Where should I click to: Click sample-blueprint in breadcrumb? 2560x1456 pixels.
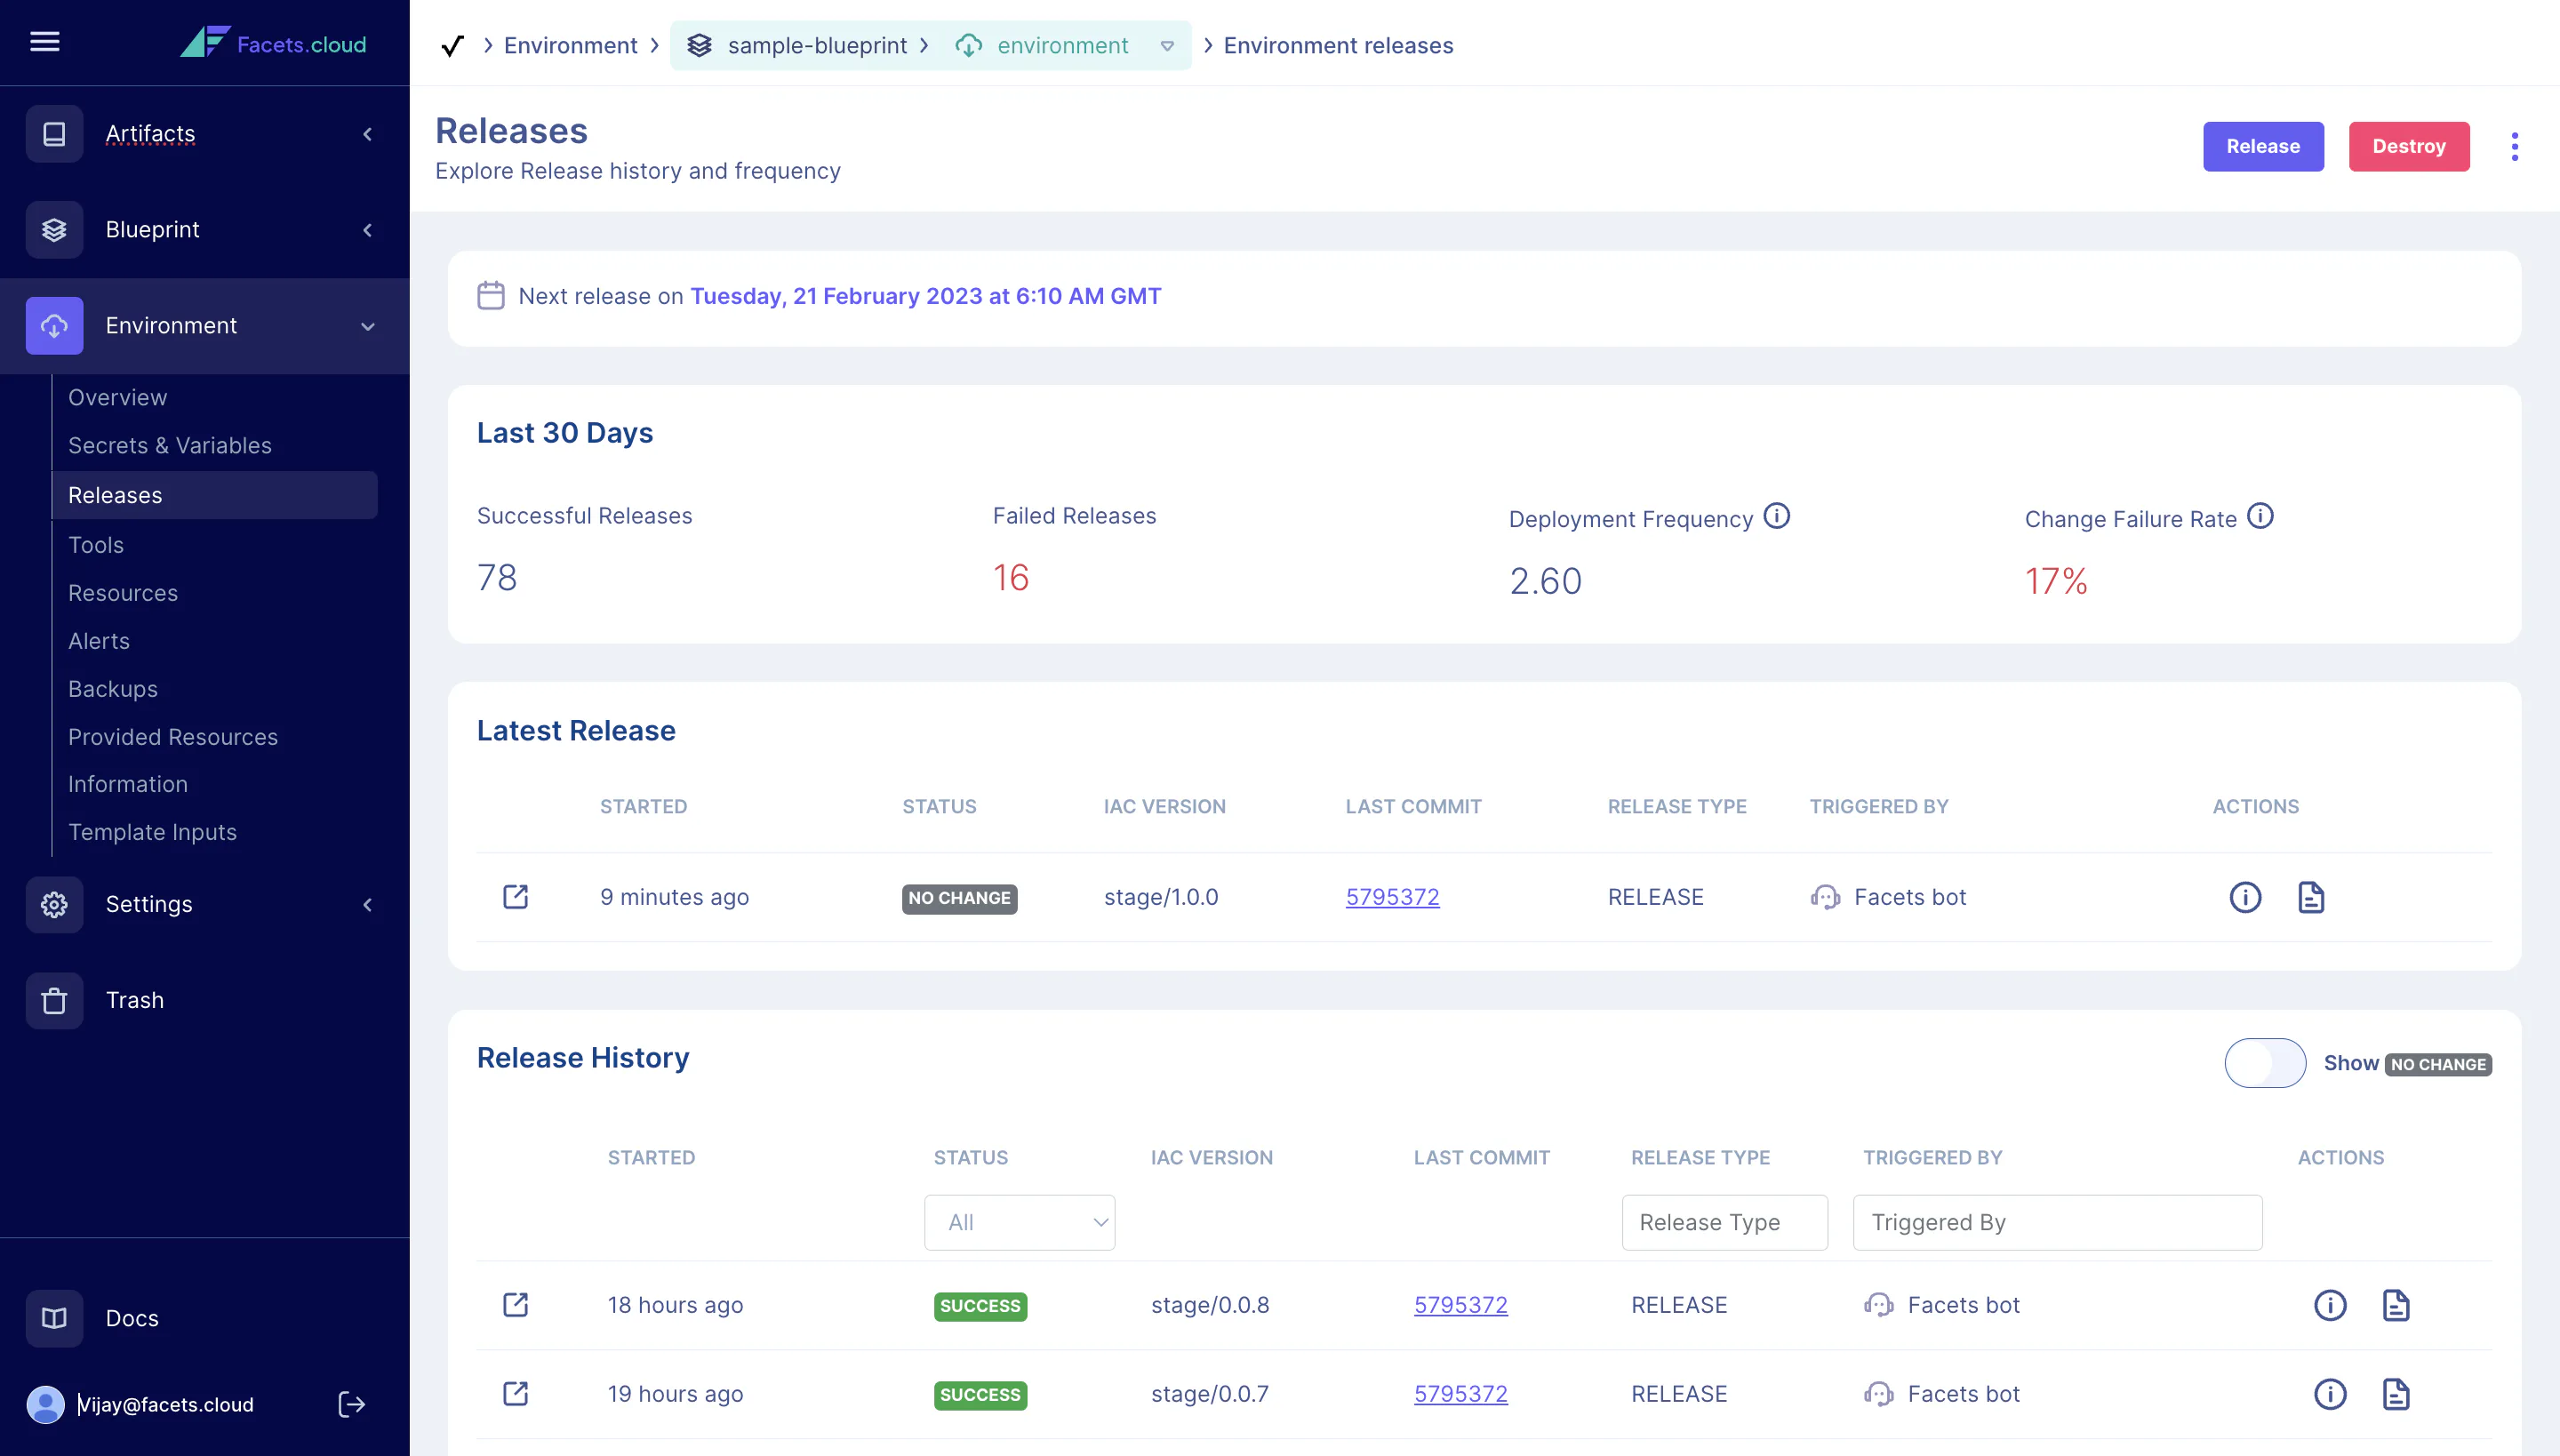(817, 46)
